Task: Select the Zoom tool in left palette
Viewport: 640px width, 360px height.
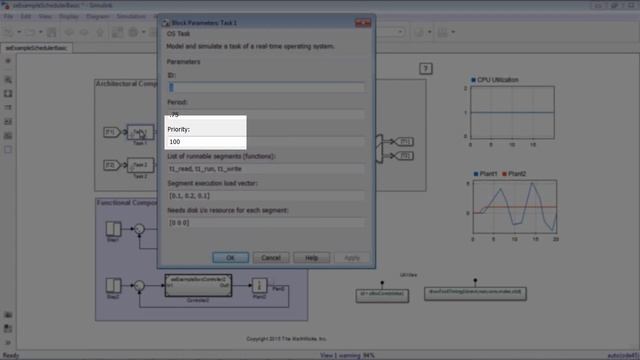Action: coord(8,80)
